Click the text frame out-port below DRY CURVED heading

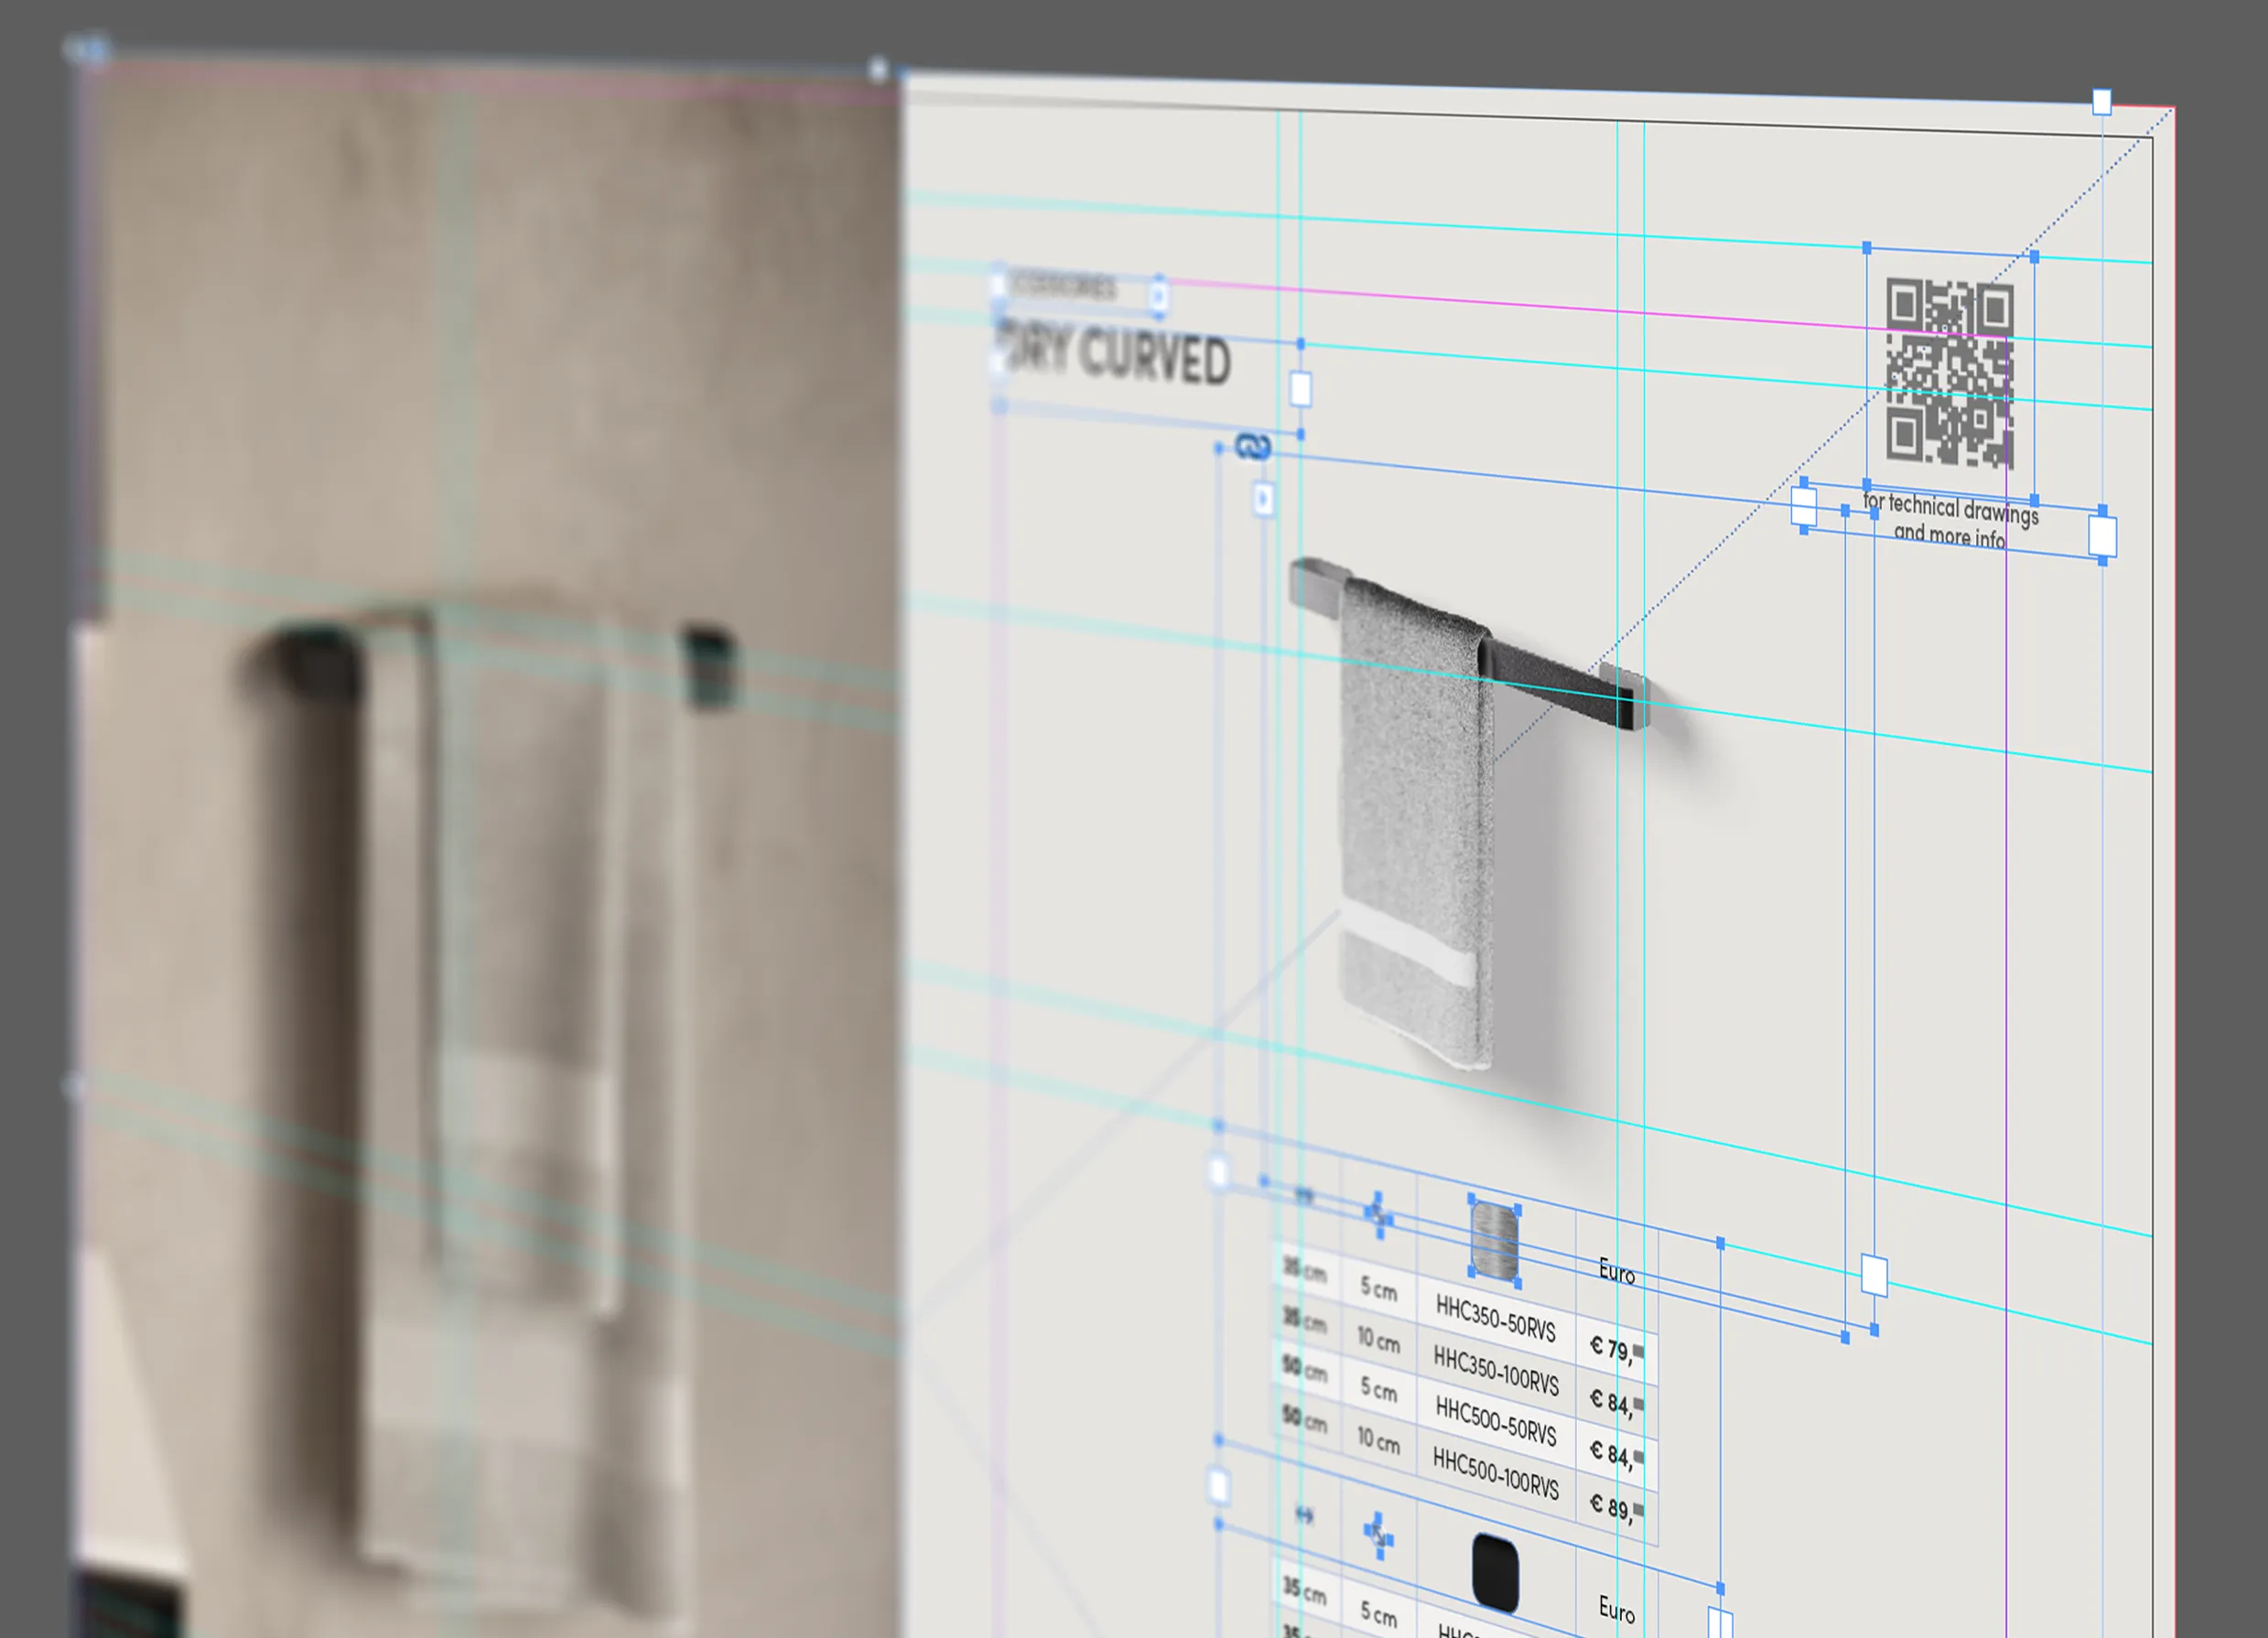tap(1300, 389)
